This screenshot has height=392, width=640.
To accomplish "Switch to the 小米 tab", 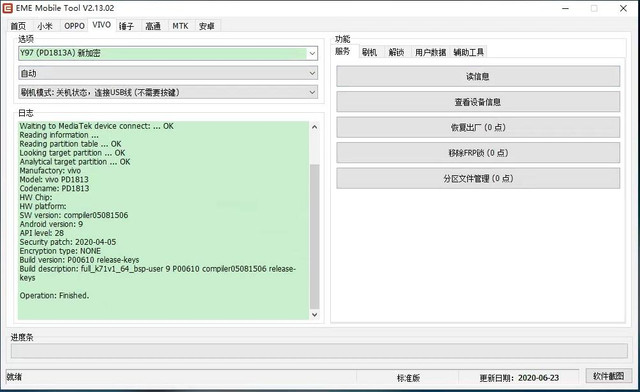I will [45, 26].
